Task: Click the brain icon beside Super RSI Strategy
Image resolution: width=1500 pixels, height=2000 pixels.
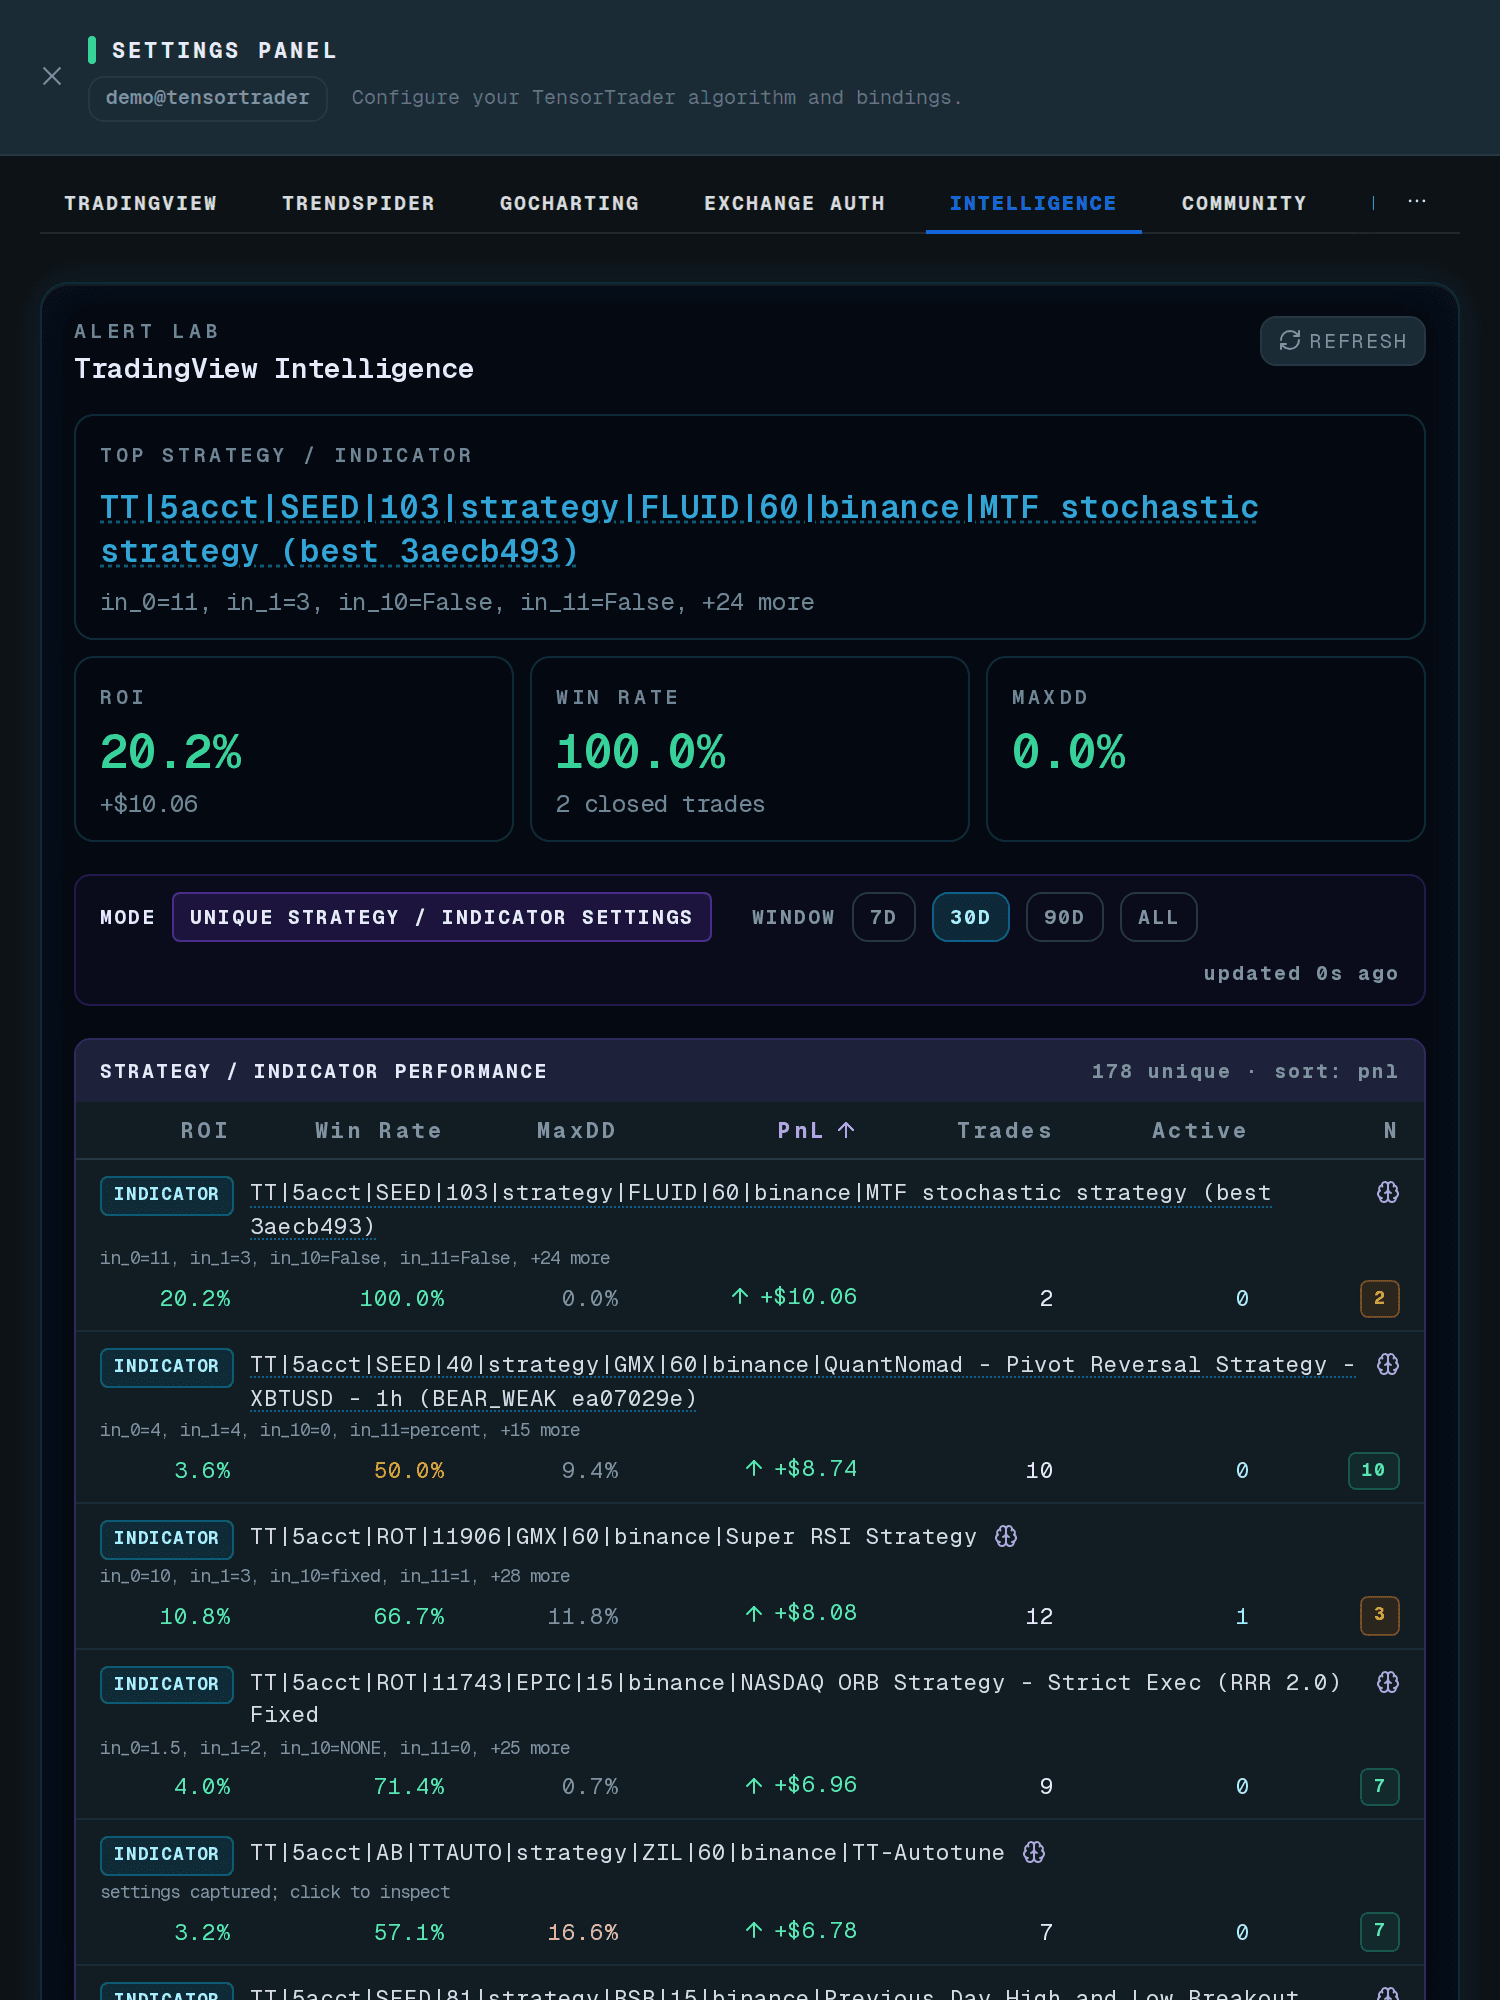Action: click(x=1006, y=1536)
